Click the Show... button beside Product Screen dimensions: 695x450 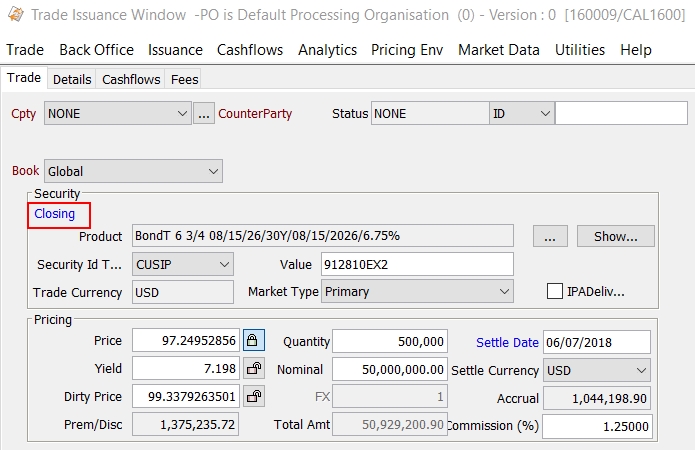616,236
